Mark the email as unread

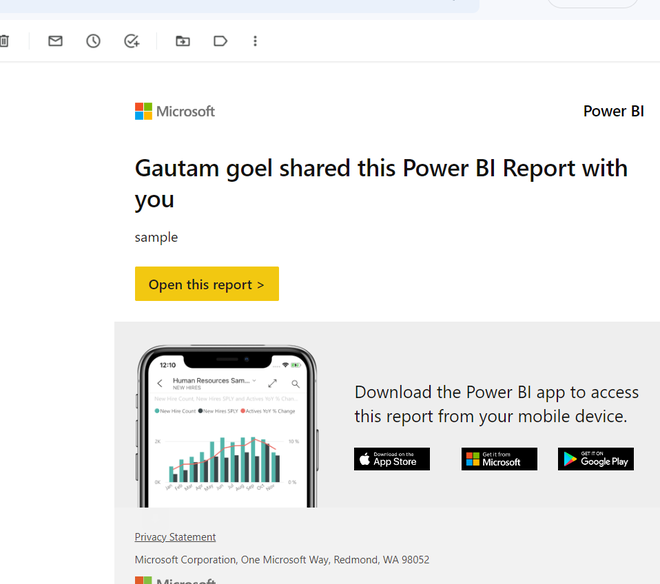point(55,41)
